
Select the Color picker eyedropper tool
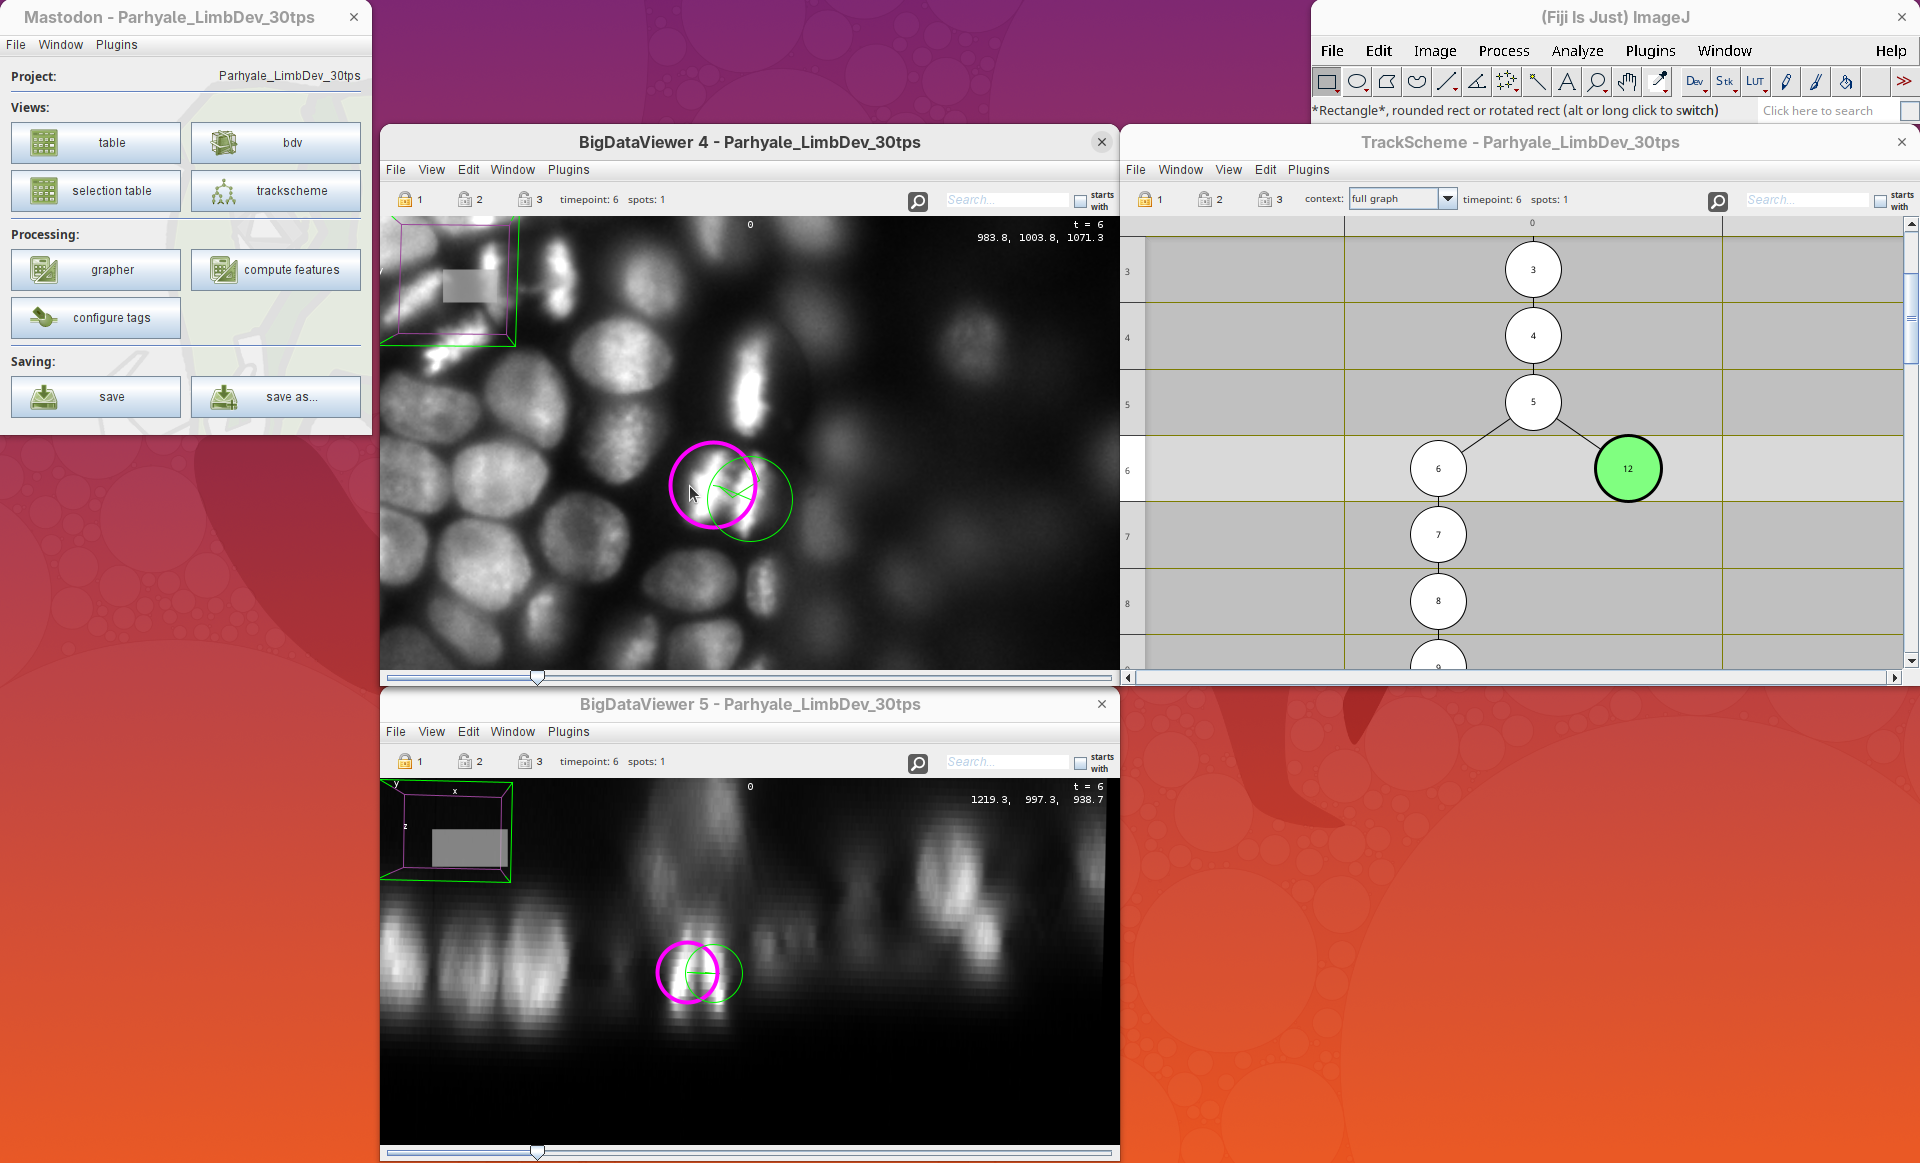point(1658,82)
